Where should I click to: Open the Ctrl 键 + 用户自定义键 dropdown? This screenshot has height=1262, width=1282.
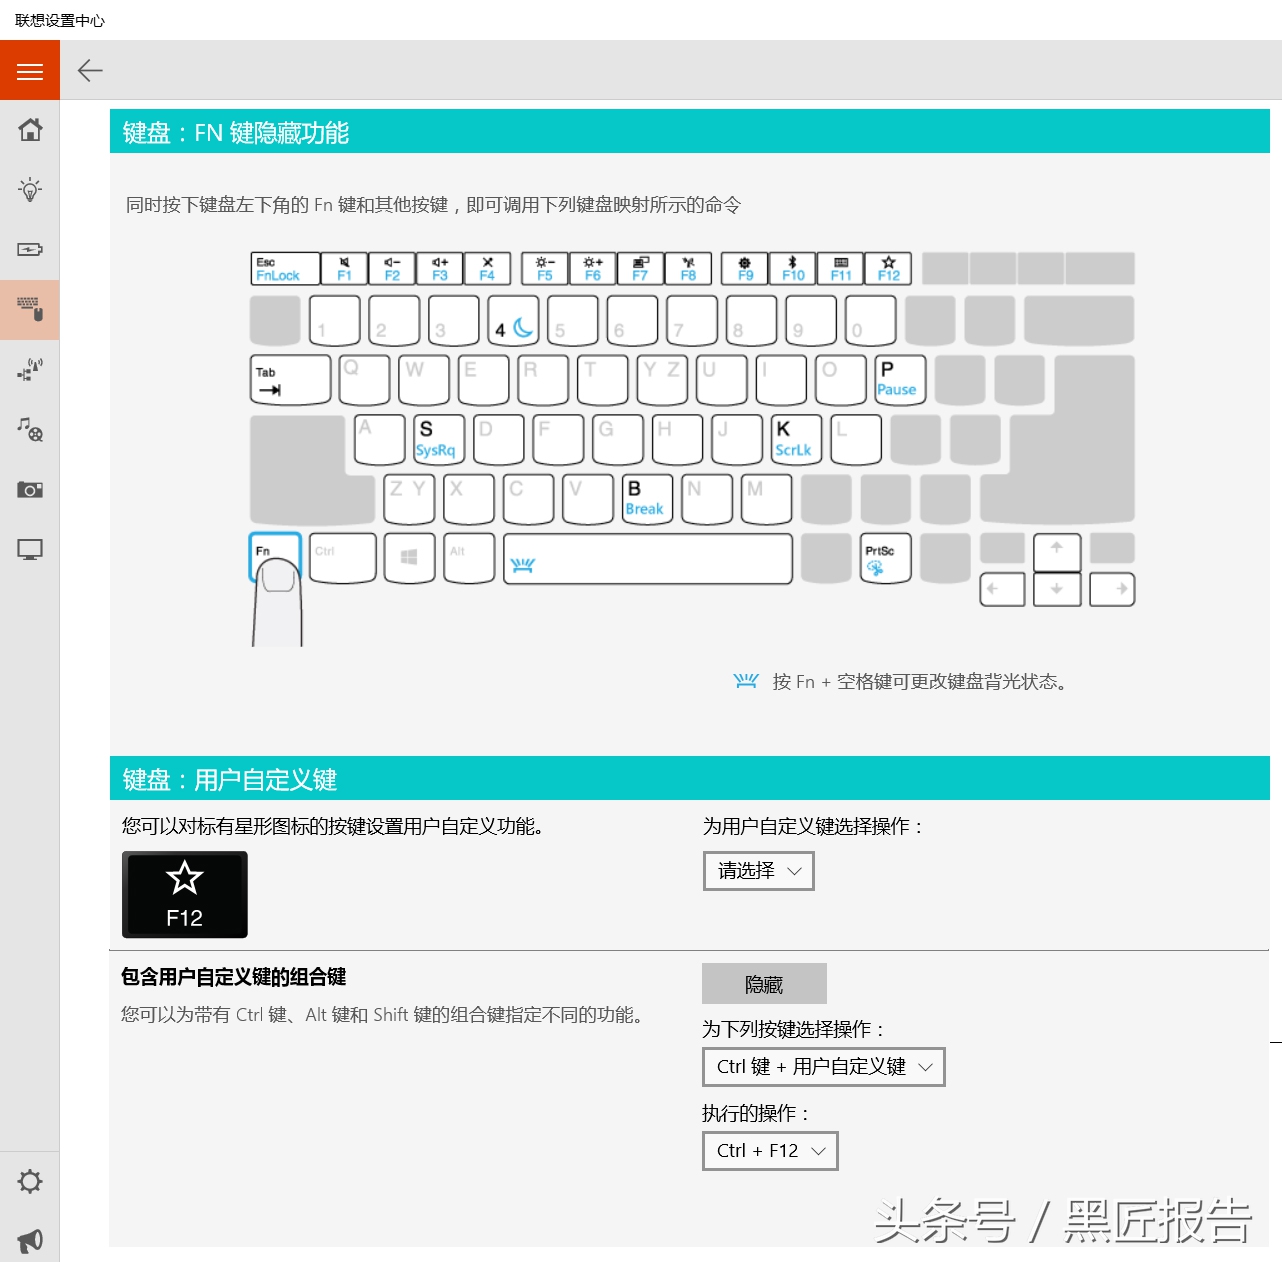(x=823, y=1066)
